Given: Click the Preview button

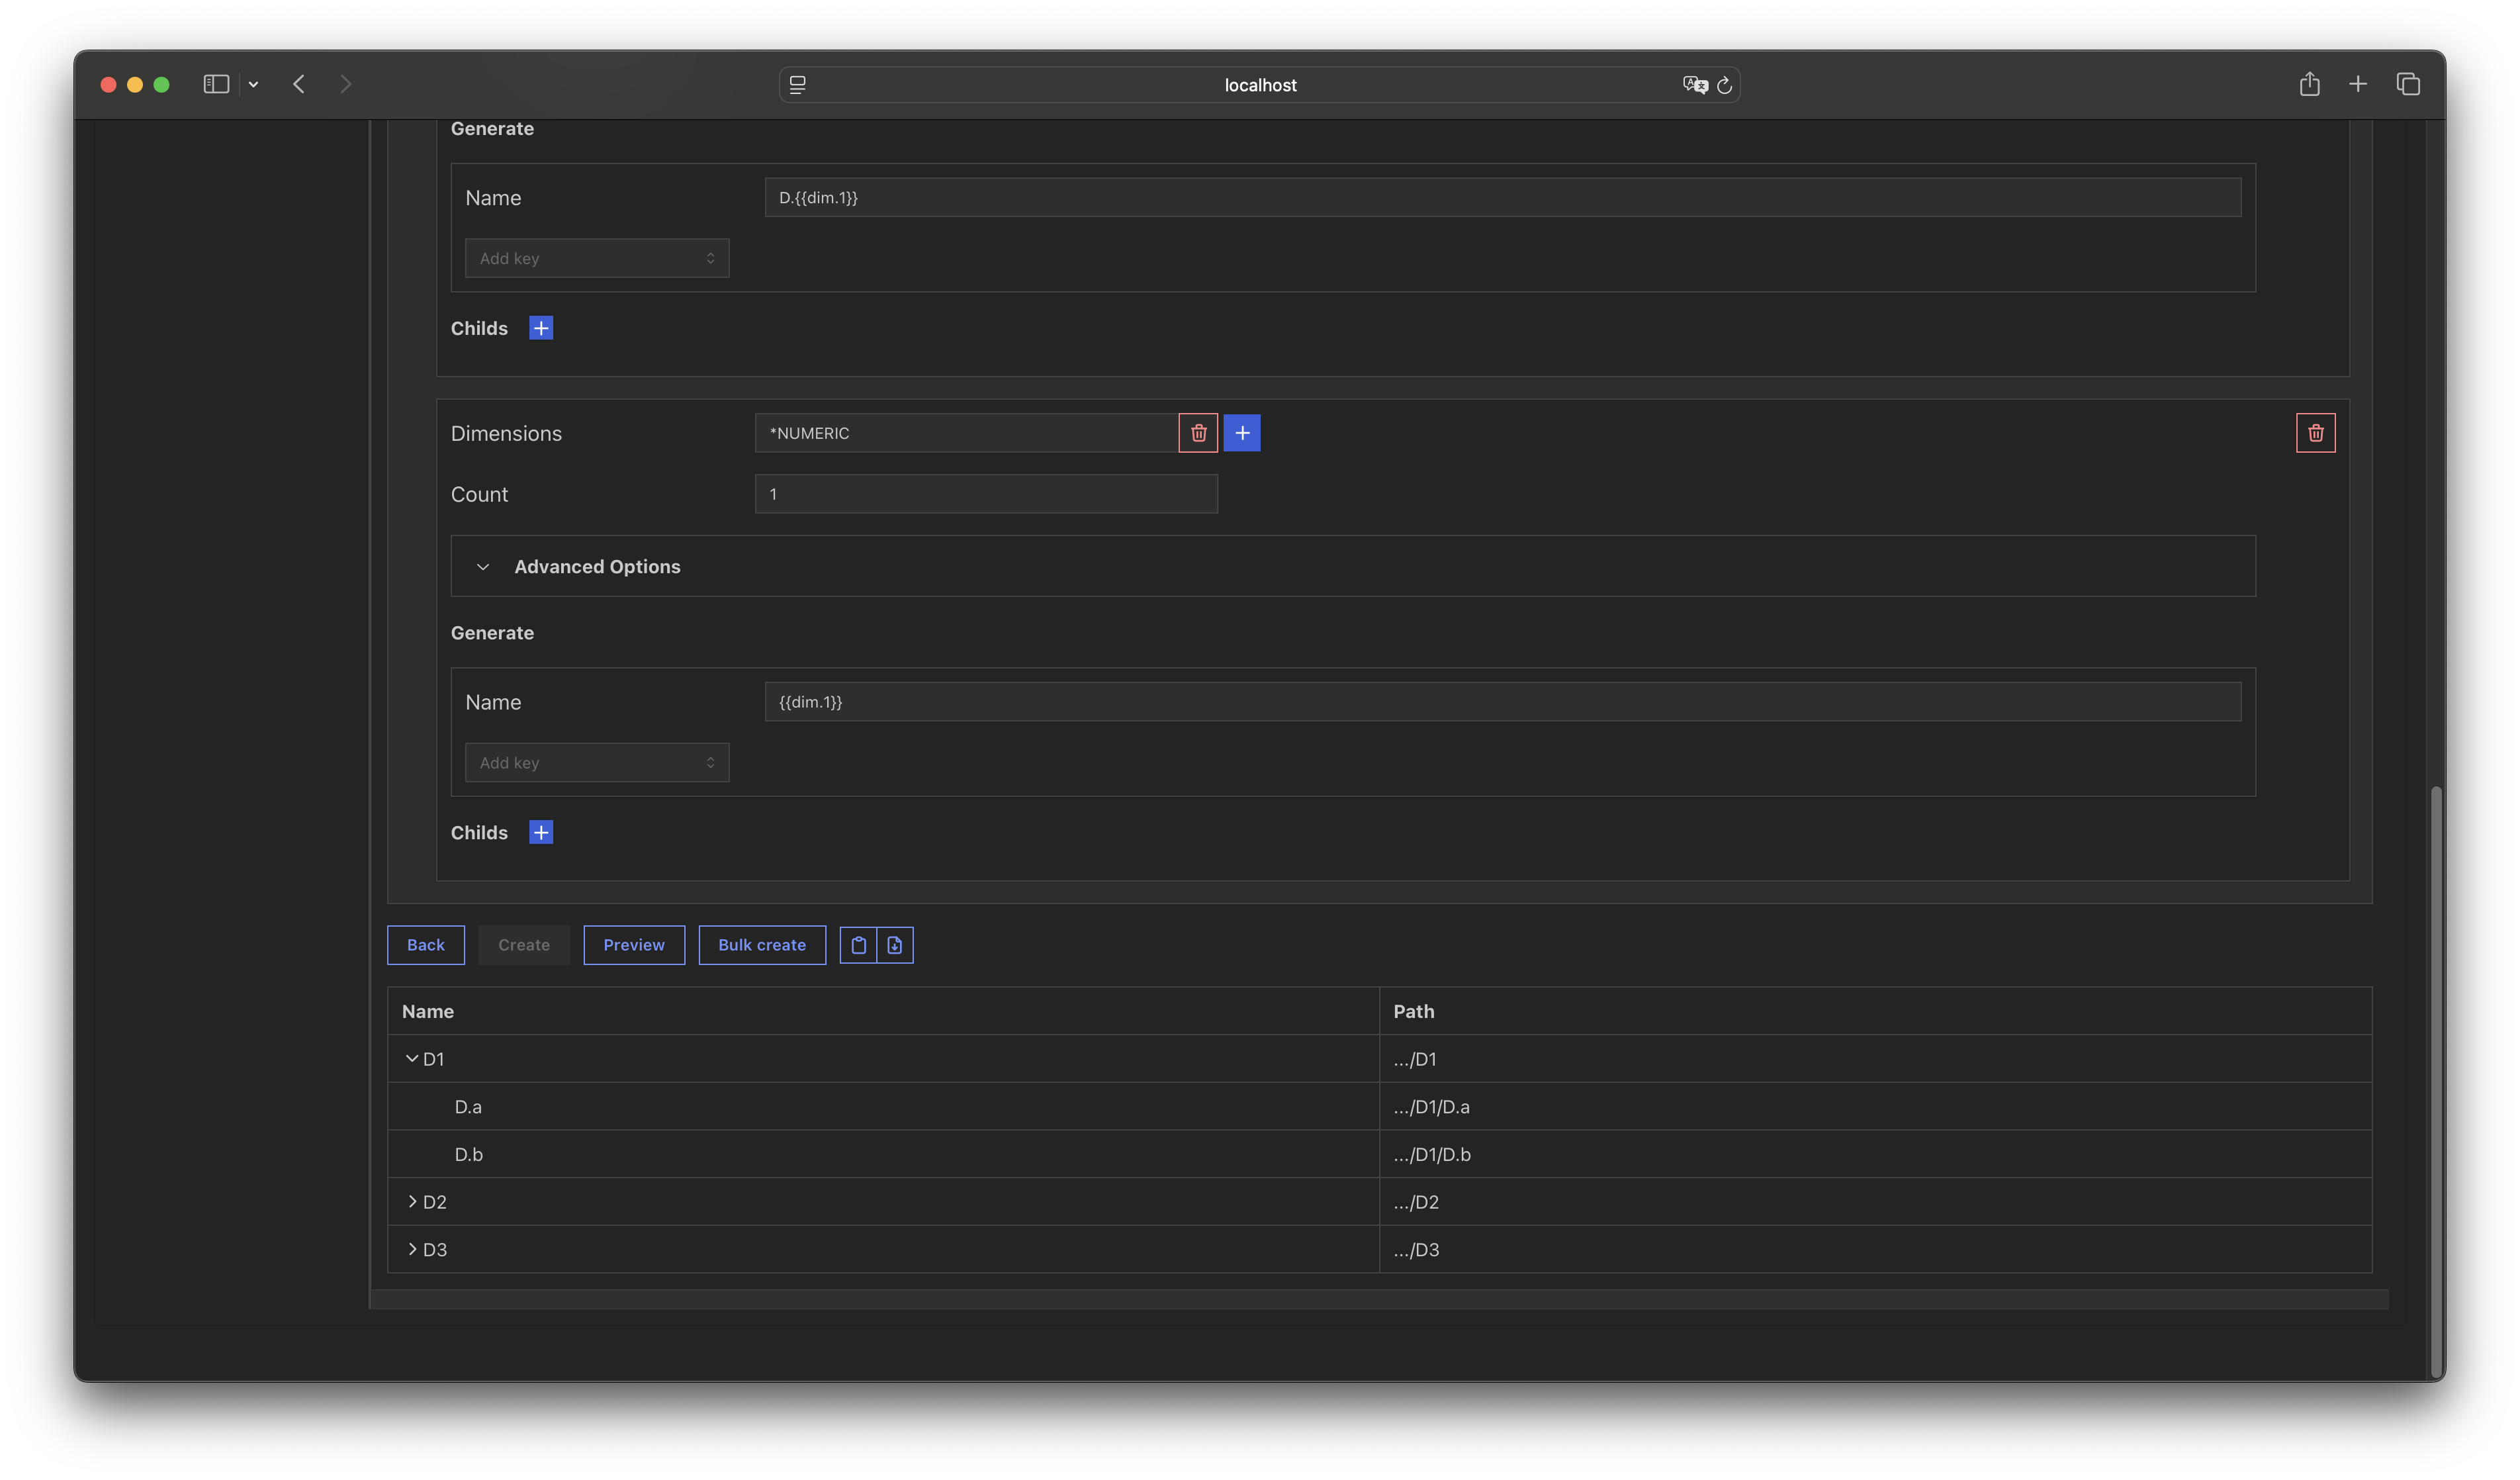Looking at the screenshot, I should [634, 945].
